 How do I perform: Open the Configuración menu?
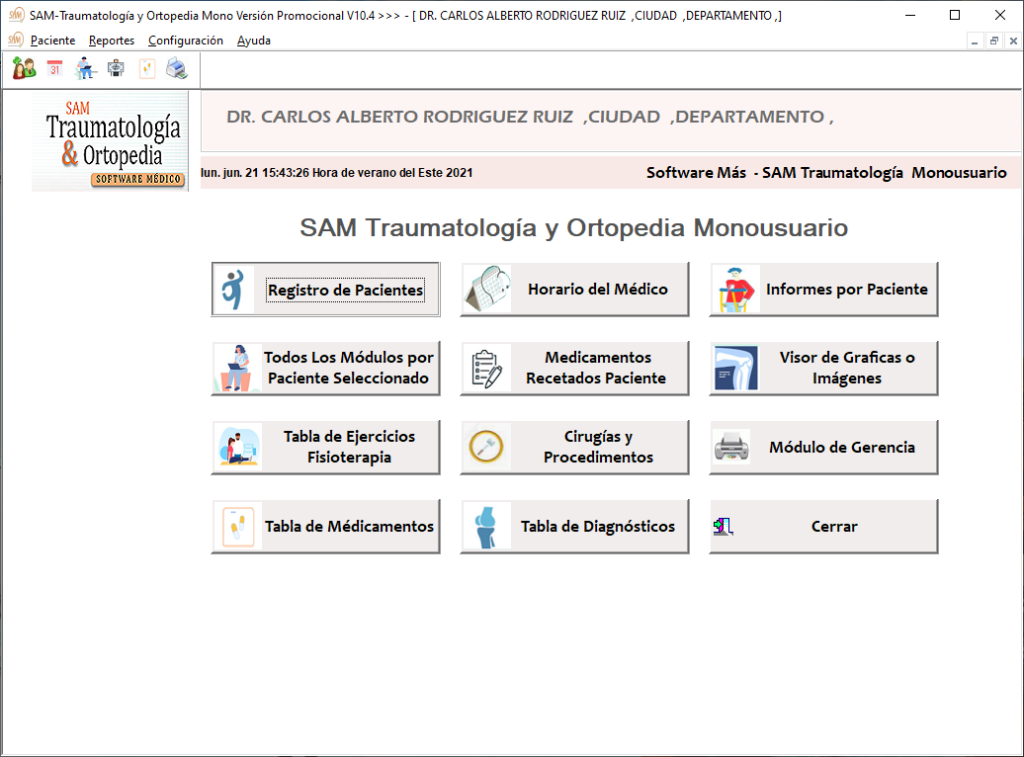click(185, 40)
